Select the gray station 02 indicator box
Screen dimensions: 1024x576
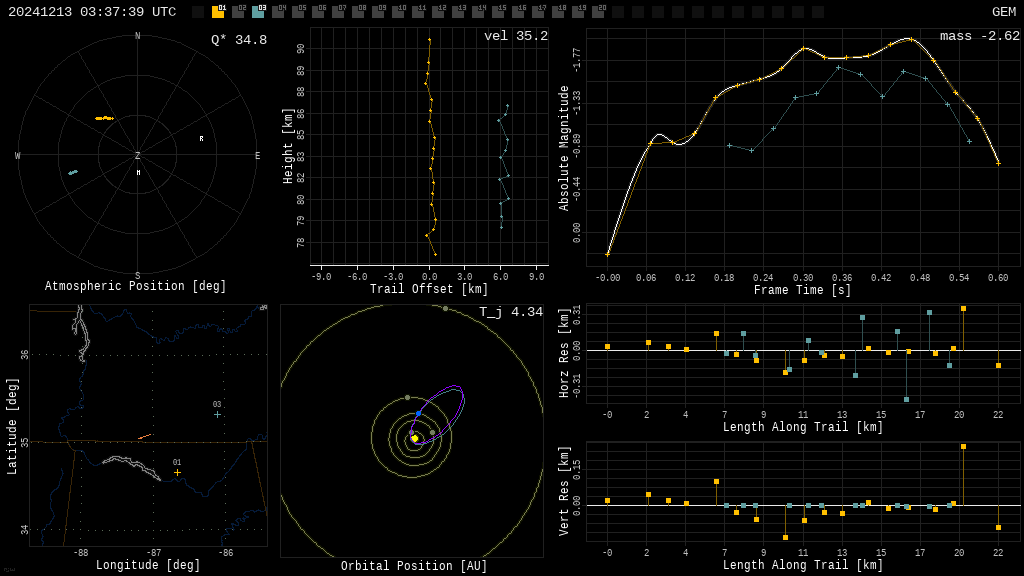(x=238, y=12)
